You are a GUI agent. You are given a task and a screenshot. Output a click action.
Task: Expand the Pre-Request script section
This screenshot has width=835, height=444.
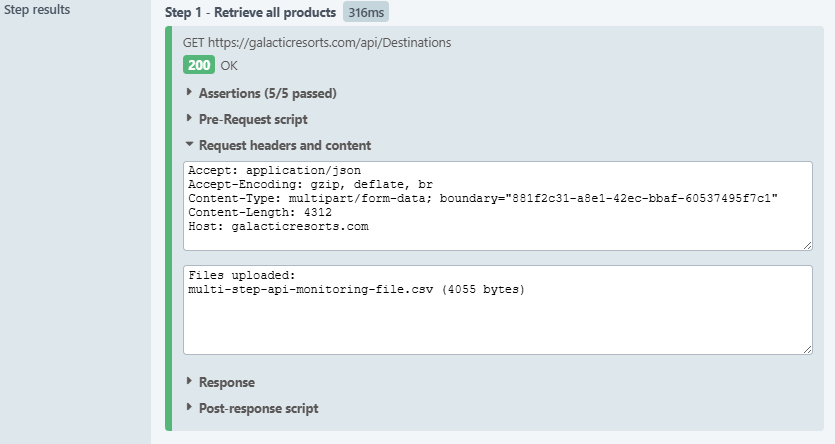point(252,119)
